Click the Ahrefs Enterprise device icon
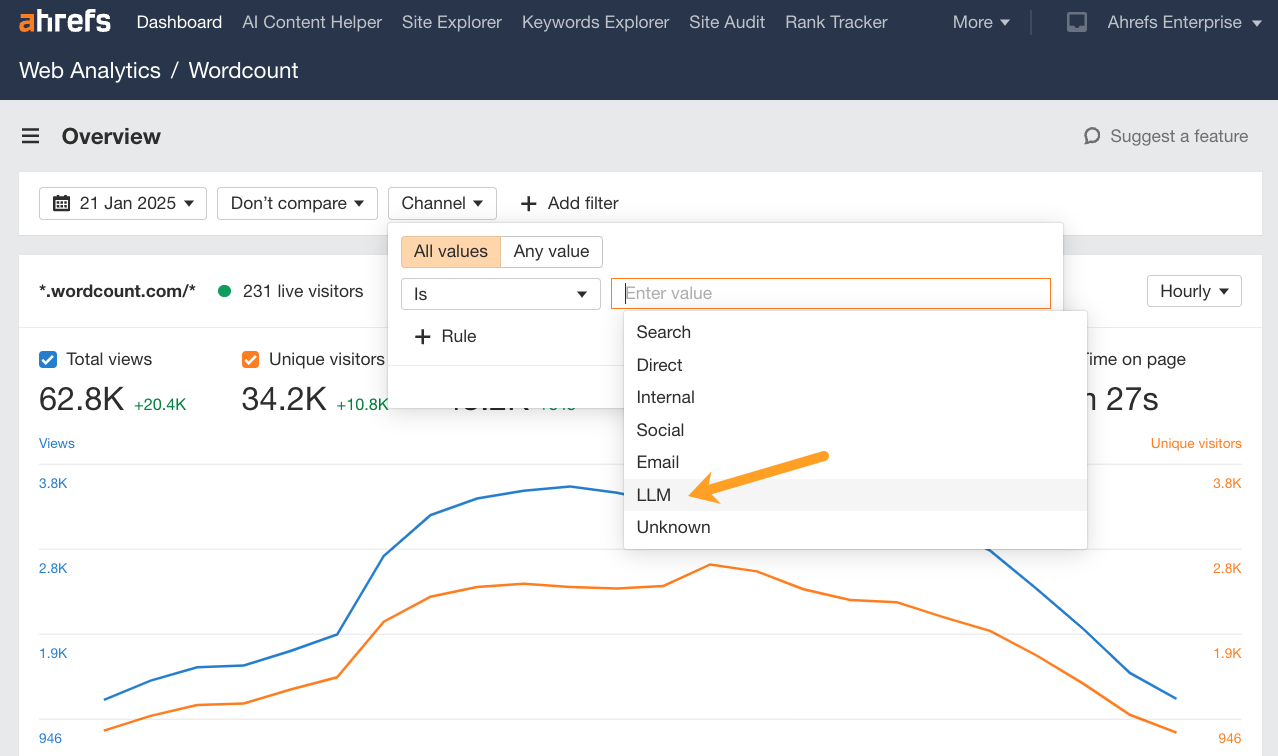The width and height of the screenshot is (1278, 756). (x=1076, y=20)
